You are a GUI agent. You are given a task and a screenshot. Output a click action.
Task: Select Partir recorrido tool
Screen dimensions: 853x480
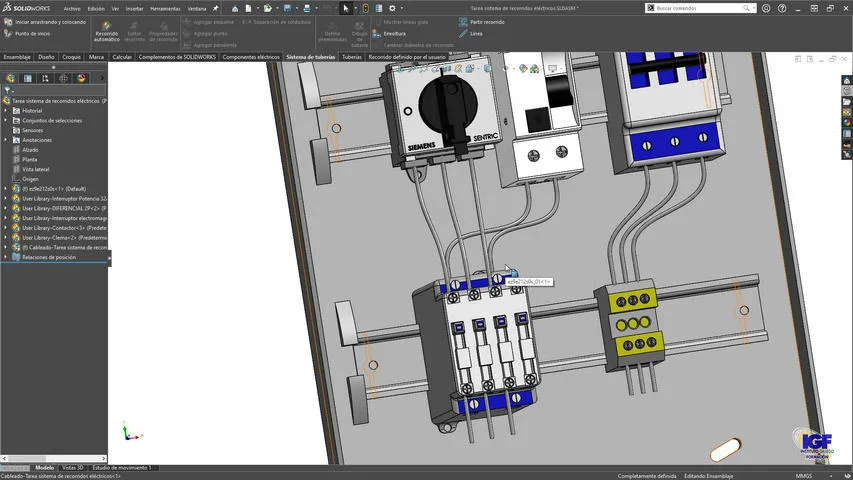point(482,22)
